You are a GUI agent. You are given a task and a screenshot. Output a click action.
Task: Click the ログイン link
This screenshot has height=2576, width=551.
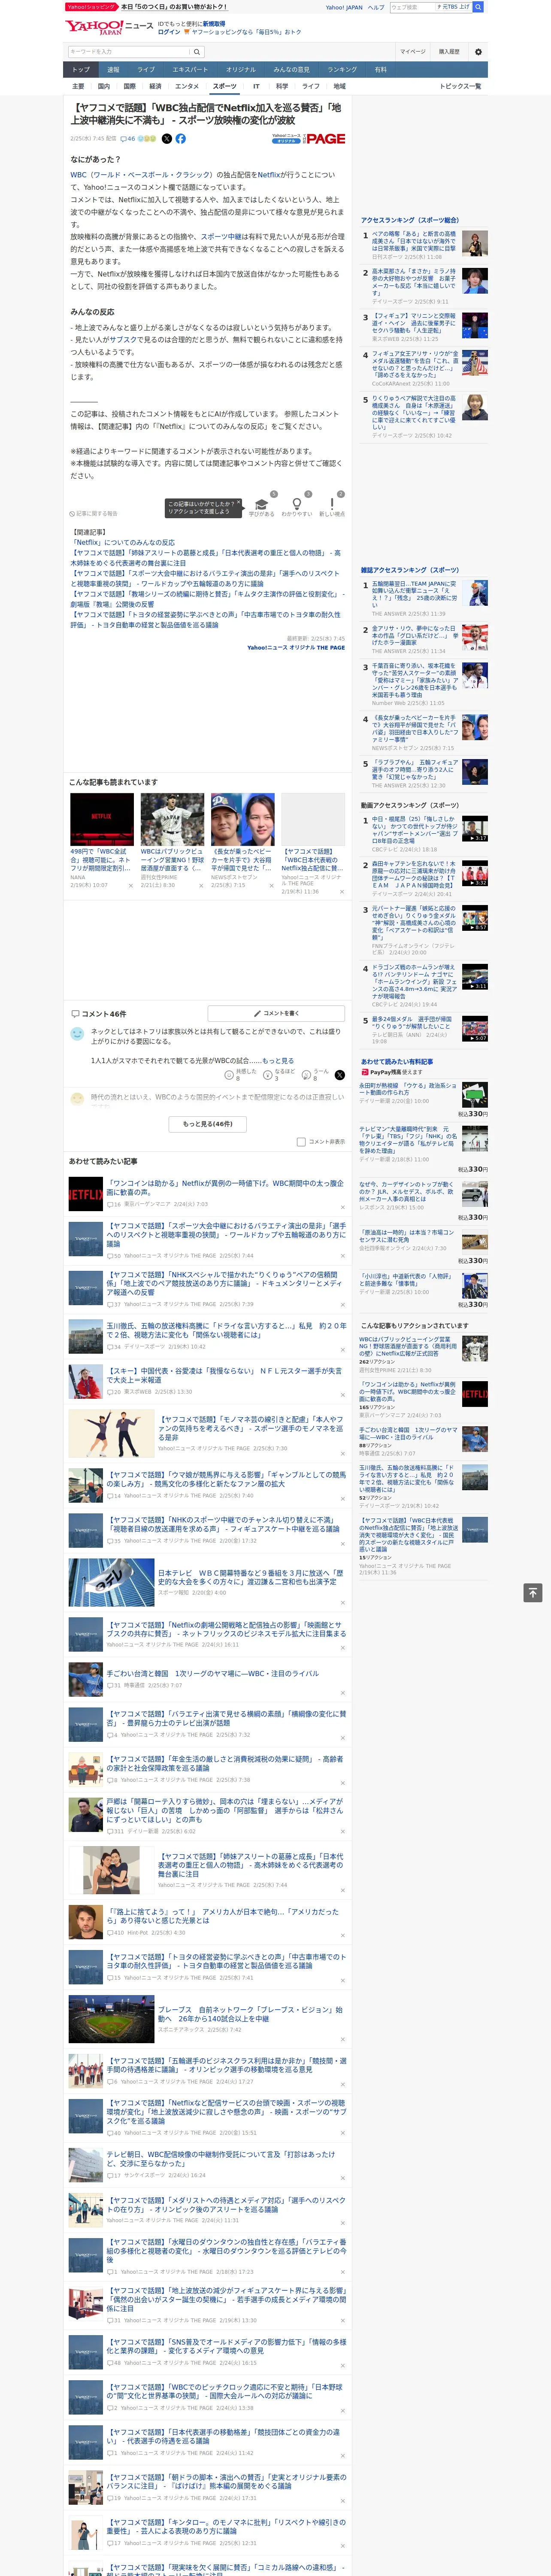point(169,32)
